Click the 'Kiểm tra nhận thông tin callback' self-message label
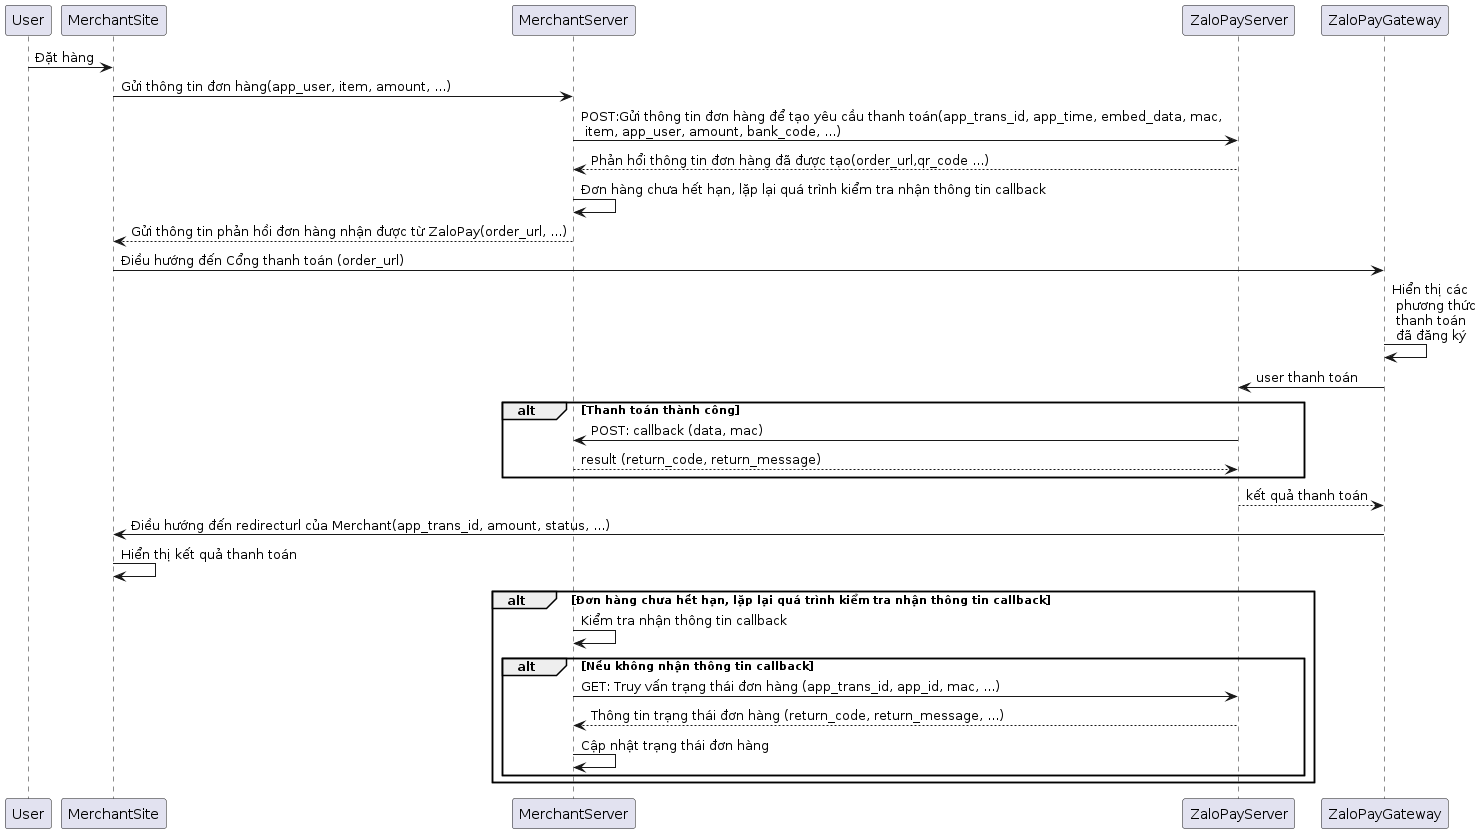 683,621
